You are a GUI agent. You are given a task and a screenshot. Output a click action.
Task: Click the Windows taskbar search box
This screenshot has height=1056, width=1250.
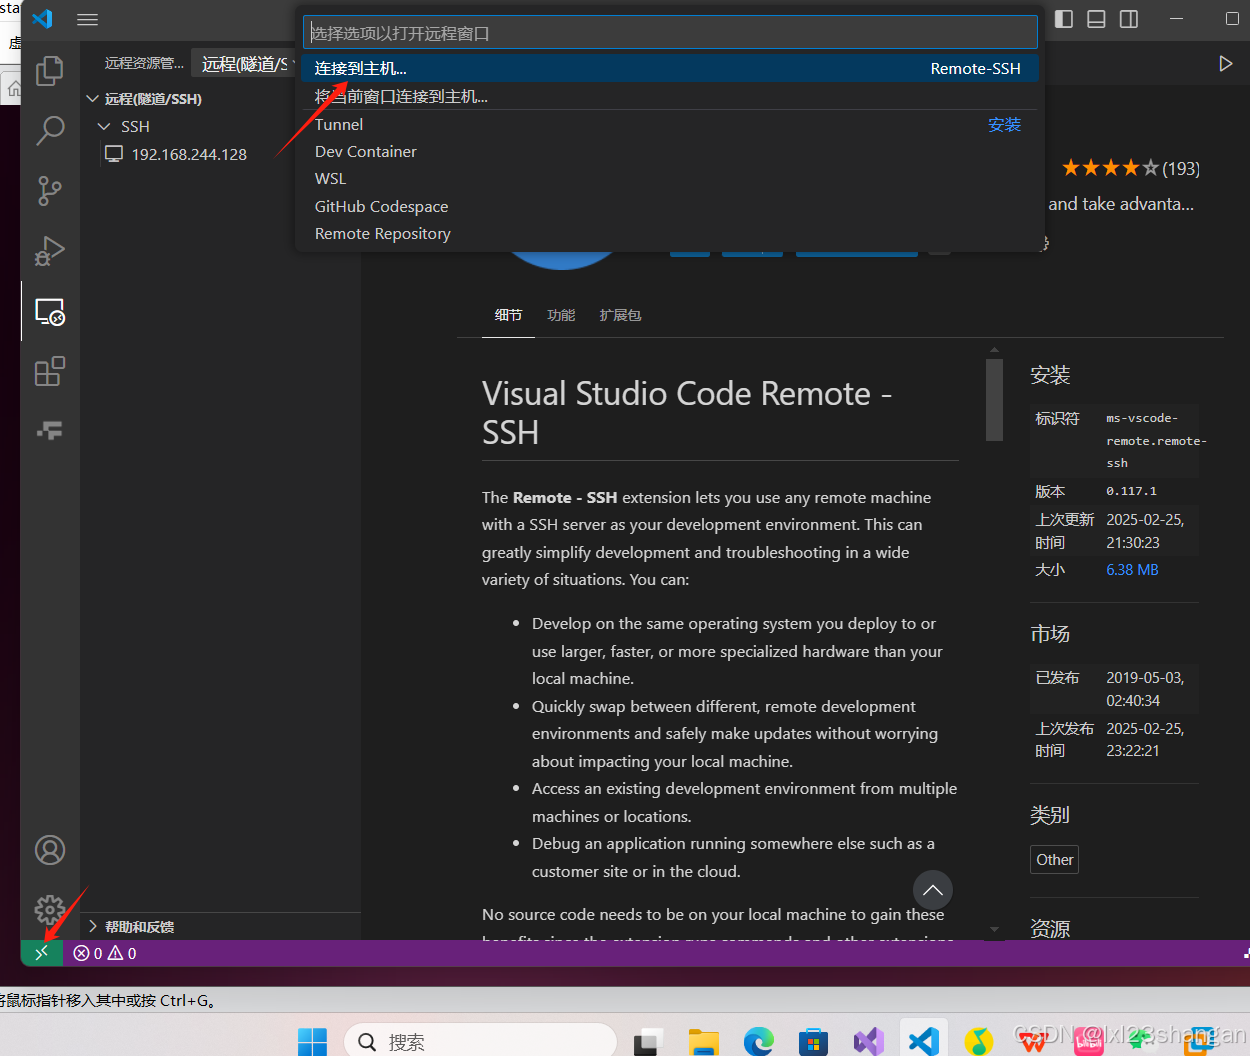coord(480,1042)
